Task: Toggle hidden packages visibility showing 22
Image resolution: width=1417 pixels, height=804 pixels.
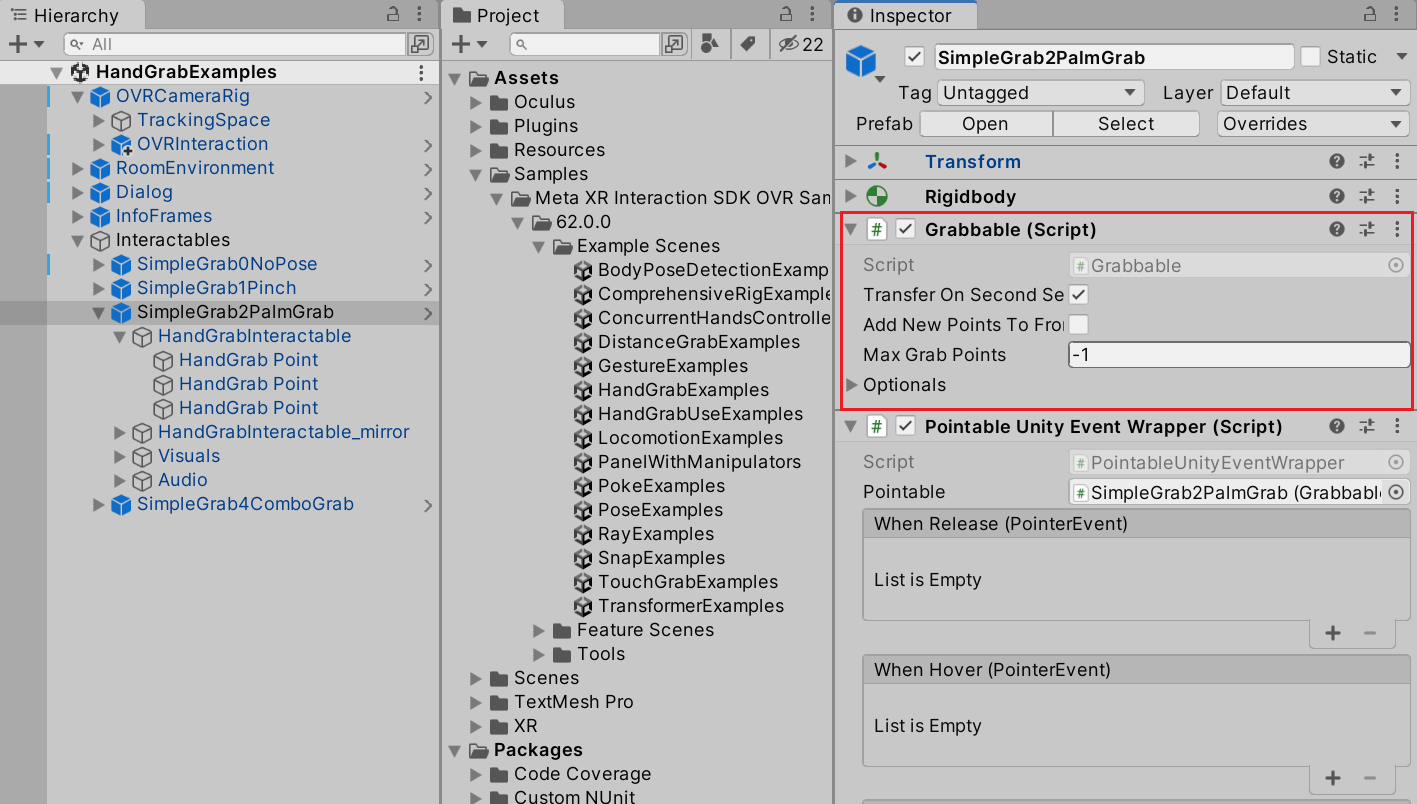Action: coord(801,44)
